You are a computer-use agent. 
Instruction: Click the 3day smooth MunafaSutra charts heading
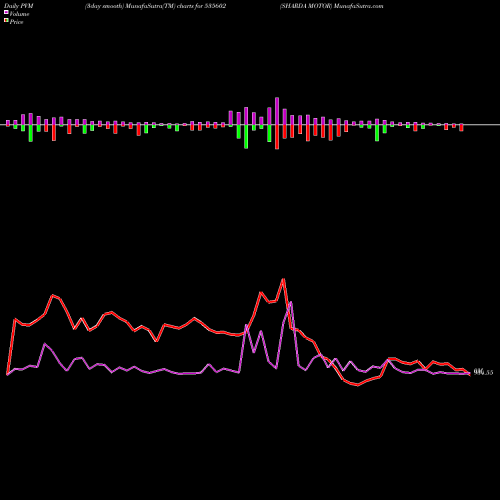coord(156,6)
